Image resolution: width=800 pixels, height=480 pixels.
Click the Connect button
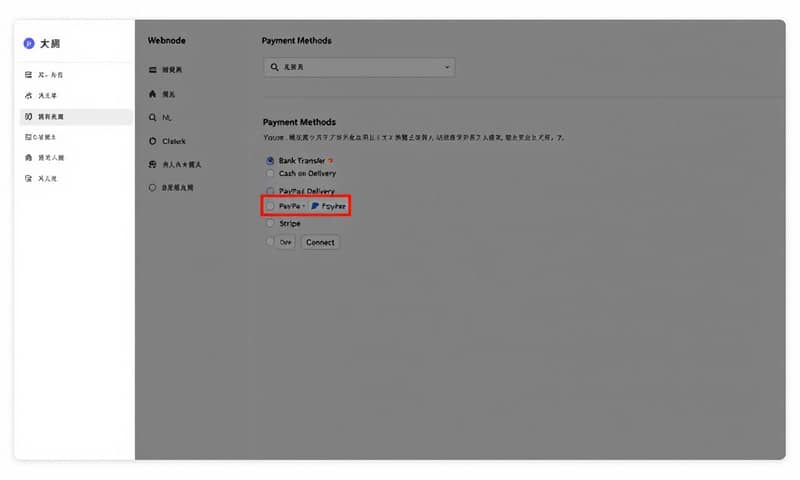320,242
